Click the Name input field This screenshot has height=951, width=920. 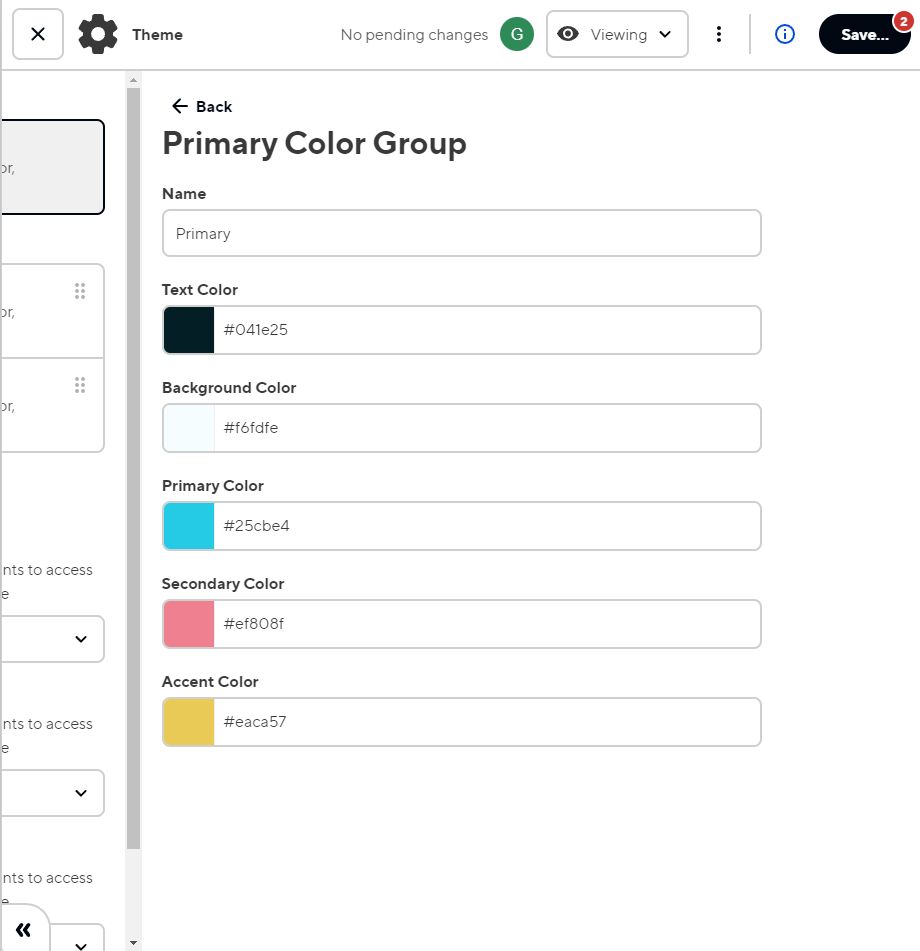pos(461,233)
